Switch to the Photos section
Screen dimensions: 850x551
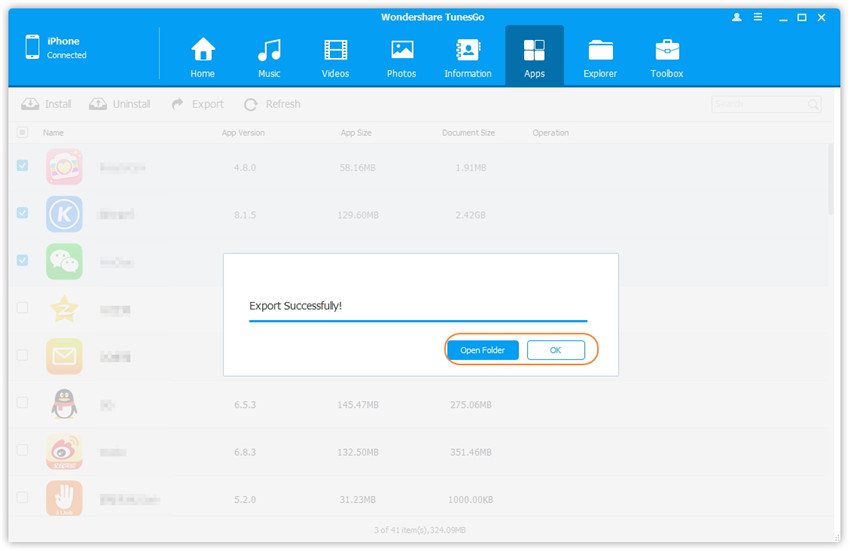(x=402, y=57)
